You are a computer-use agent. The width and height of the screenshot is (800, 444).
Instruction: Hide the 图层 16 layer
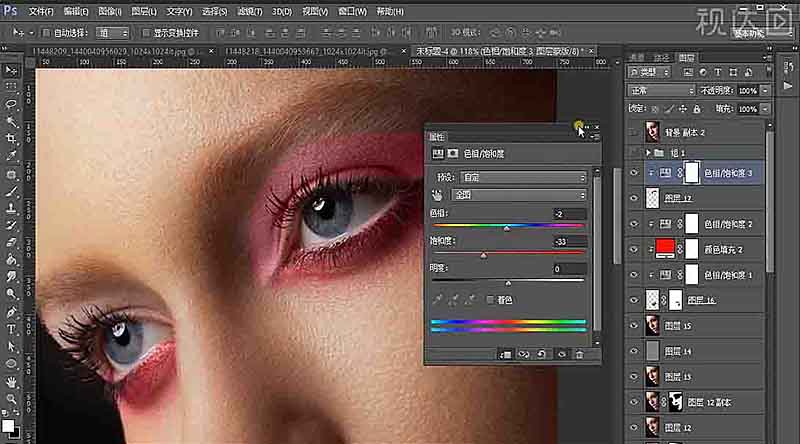(634, 300)
